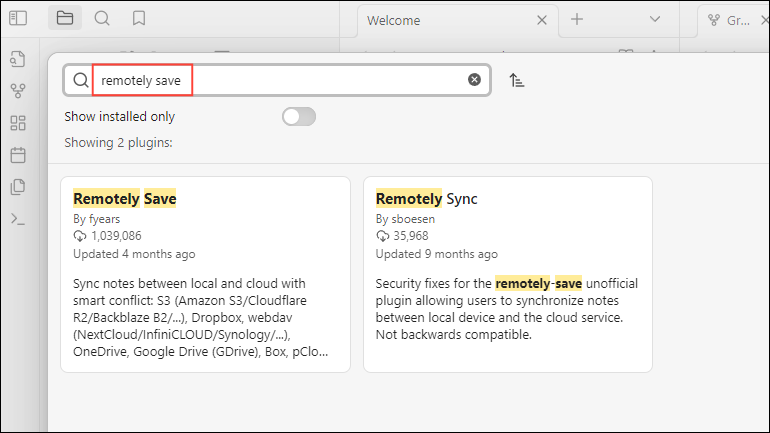Open the Remotely Save plugin title

125,199
